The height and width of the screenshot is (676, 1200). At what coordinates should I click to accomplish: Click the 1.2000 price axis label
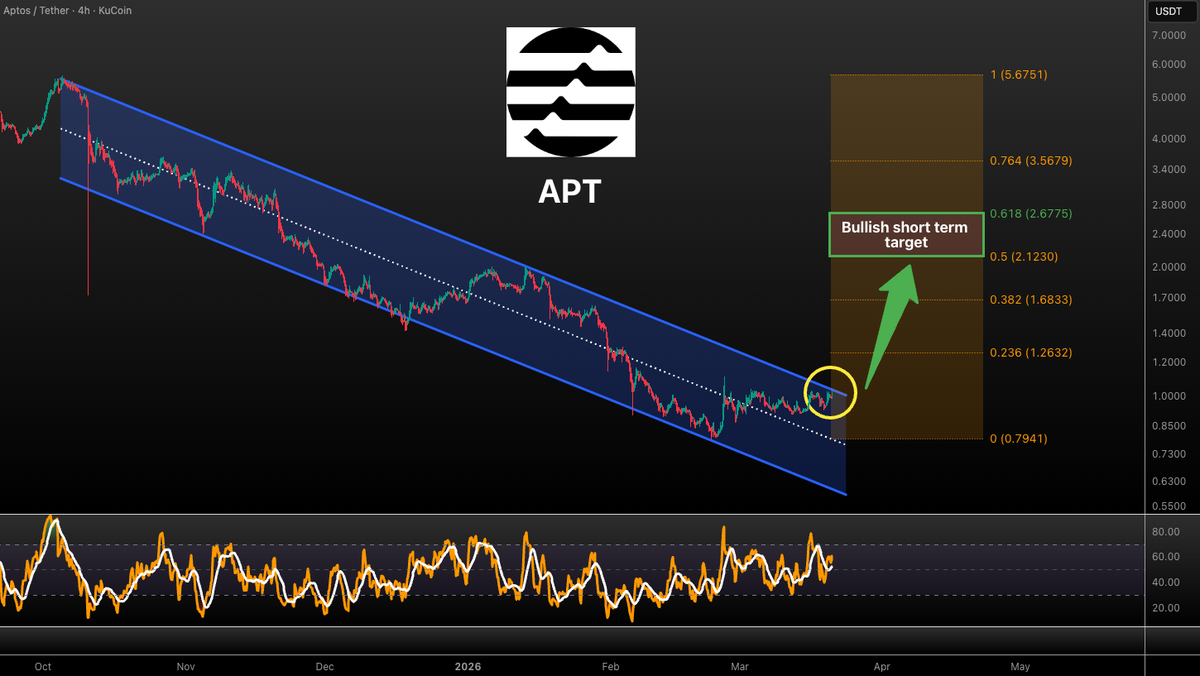pyautogui.click(x=1169, y=362)
